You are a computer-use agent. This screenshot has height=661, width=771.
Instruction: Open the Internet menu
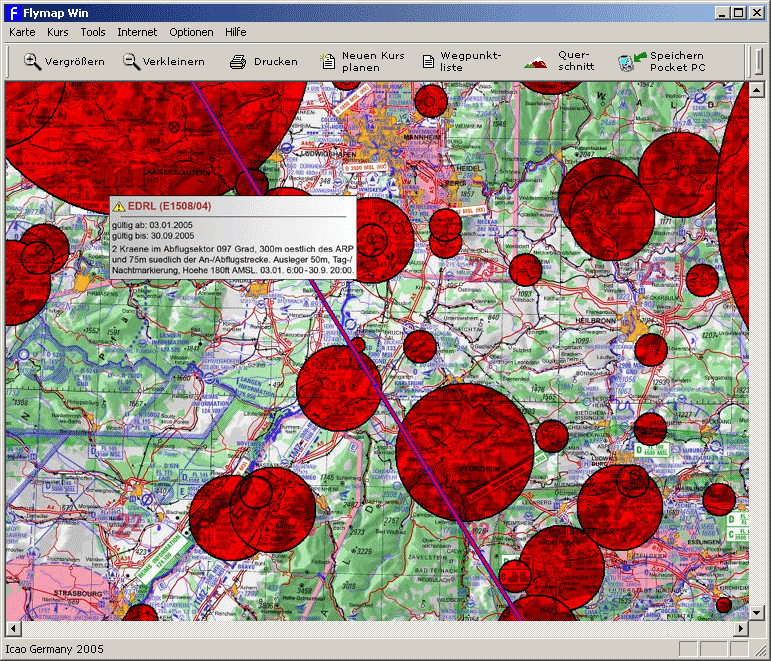(137, 32)
